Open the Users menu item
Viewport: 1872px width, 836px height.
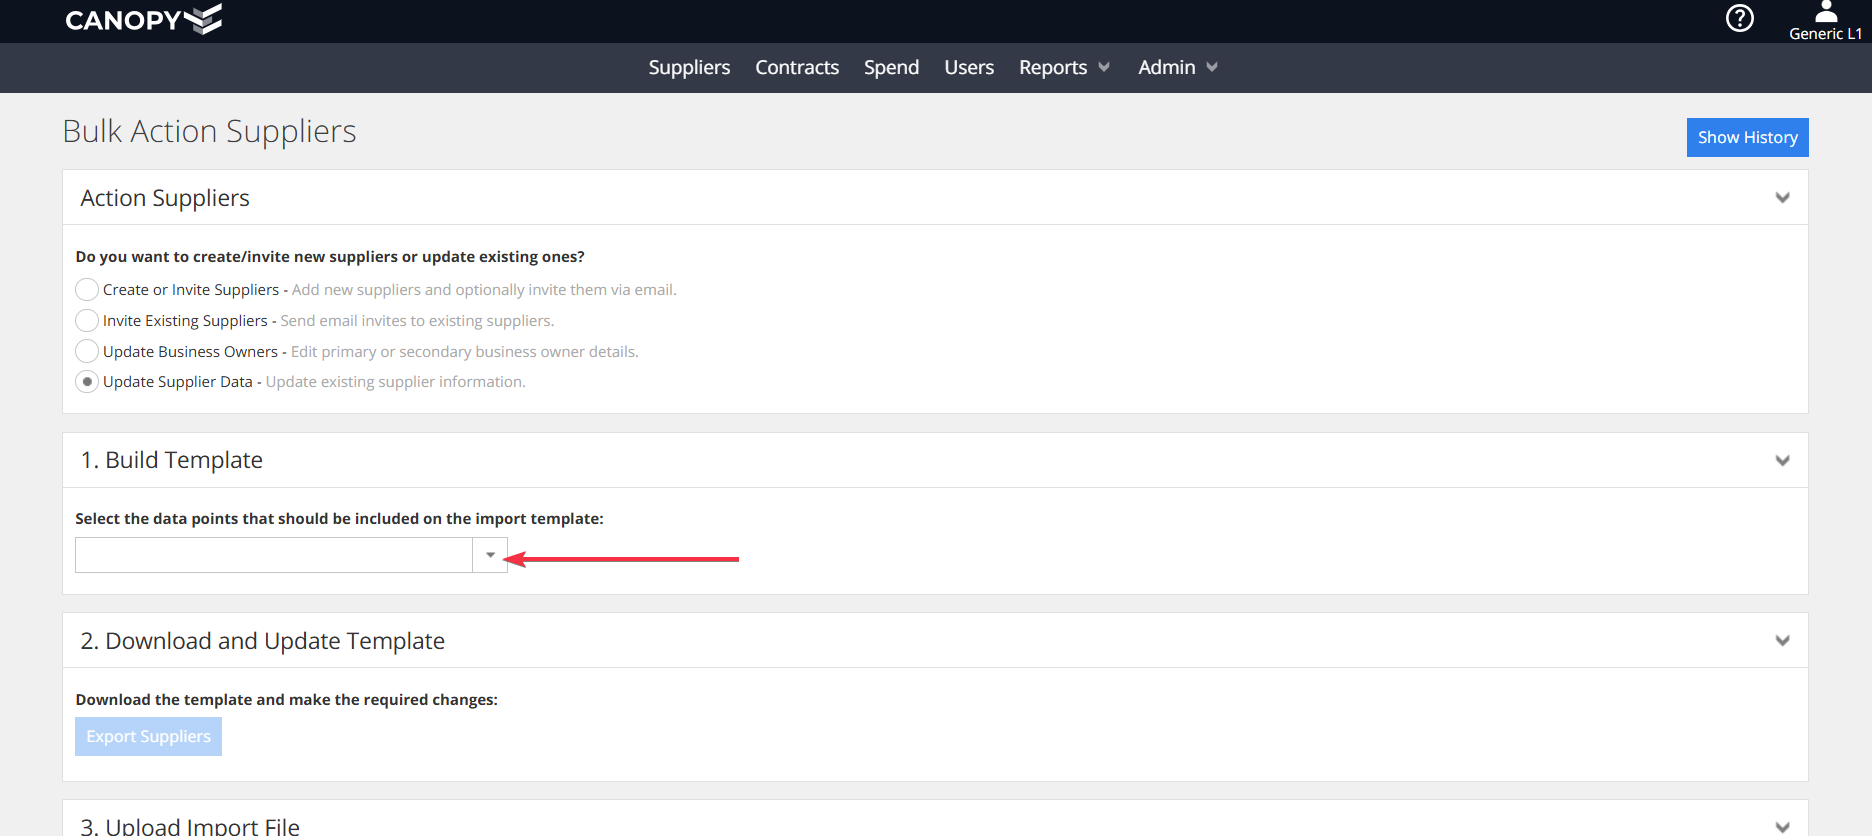969,67
